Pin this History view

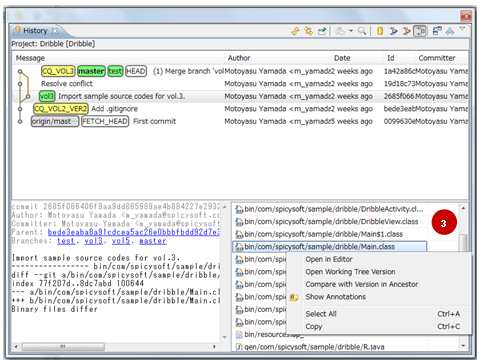pyautogui.click(x=322, y=31)
